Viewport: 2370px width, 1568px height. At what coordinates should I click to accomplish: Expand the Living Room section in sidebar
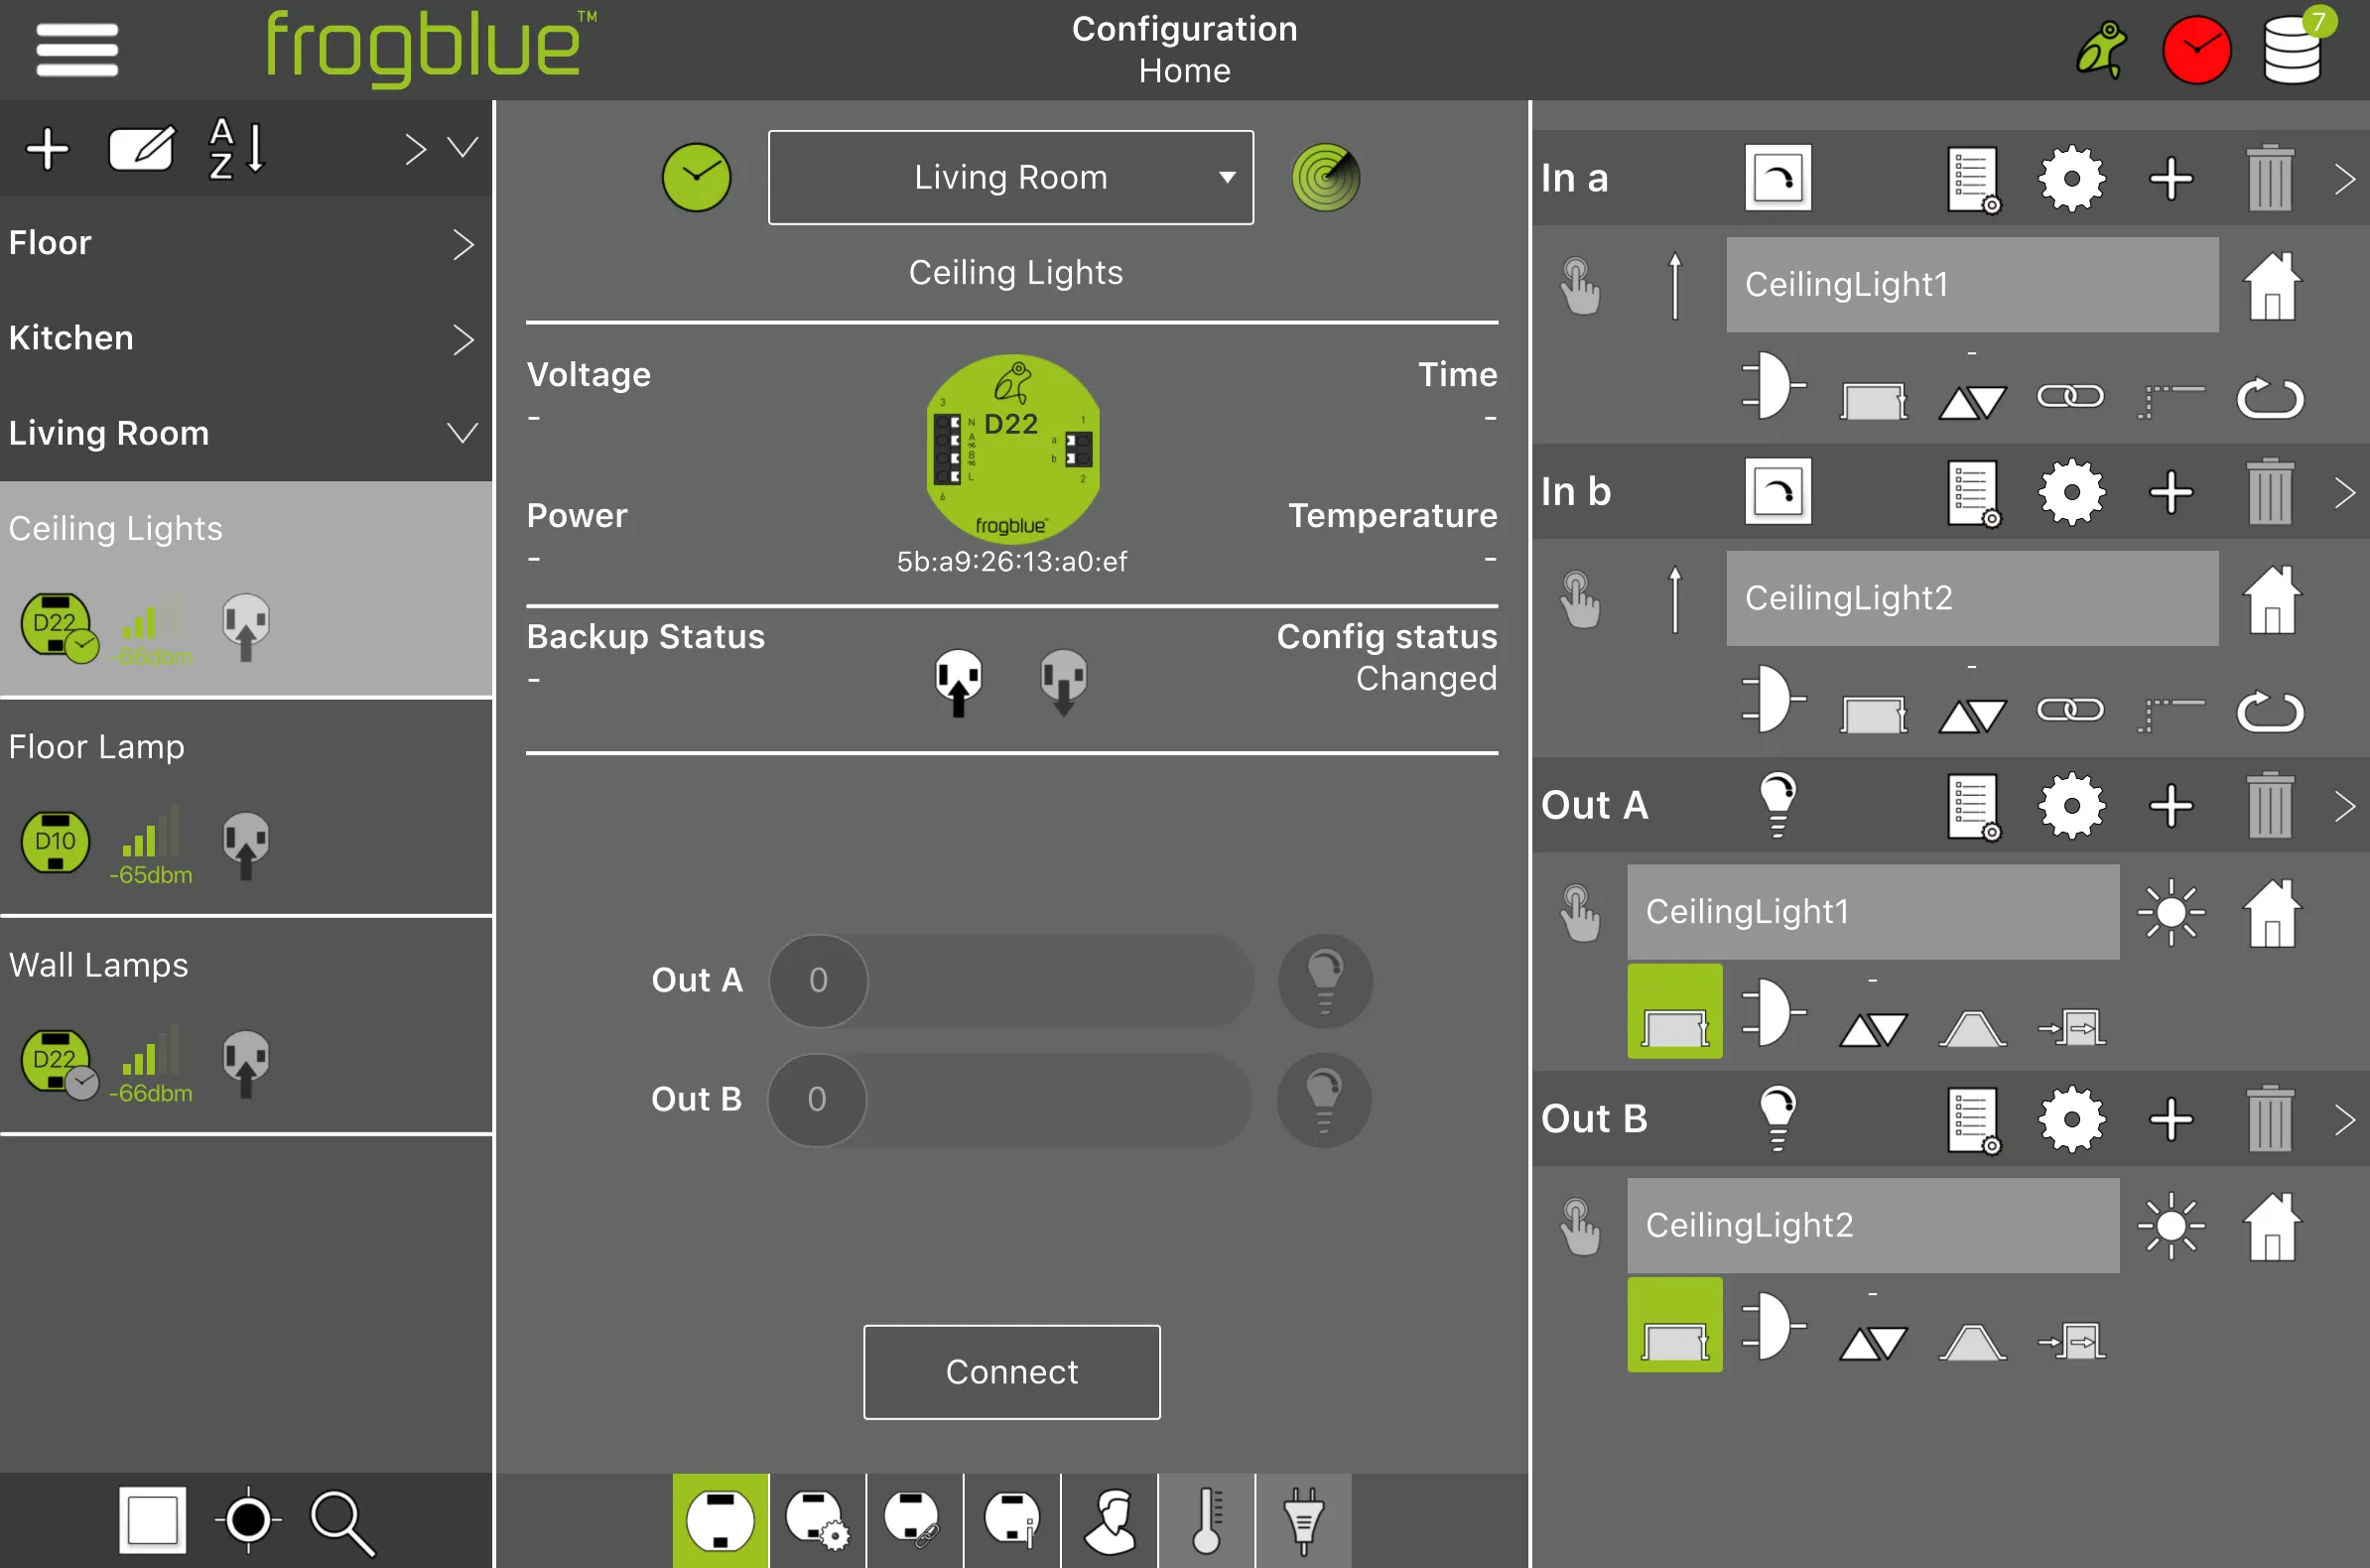point(462,431)
